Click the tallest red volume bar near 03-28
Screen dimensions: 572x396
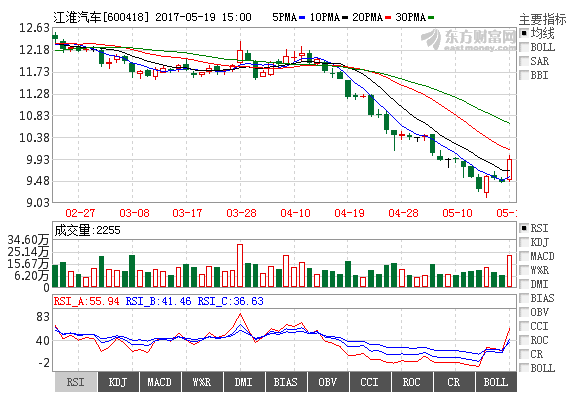pyautogui.click(x=240, y=265)
